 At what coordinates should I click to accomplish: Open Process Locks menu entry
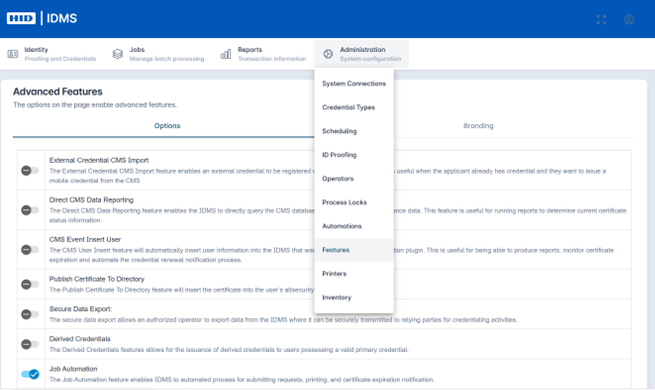[354, 203]
